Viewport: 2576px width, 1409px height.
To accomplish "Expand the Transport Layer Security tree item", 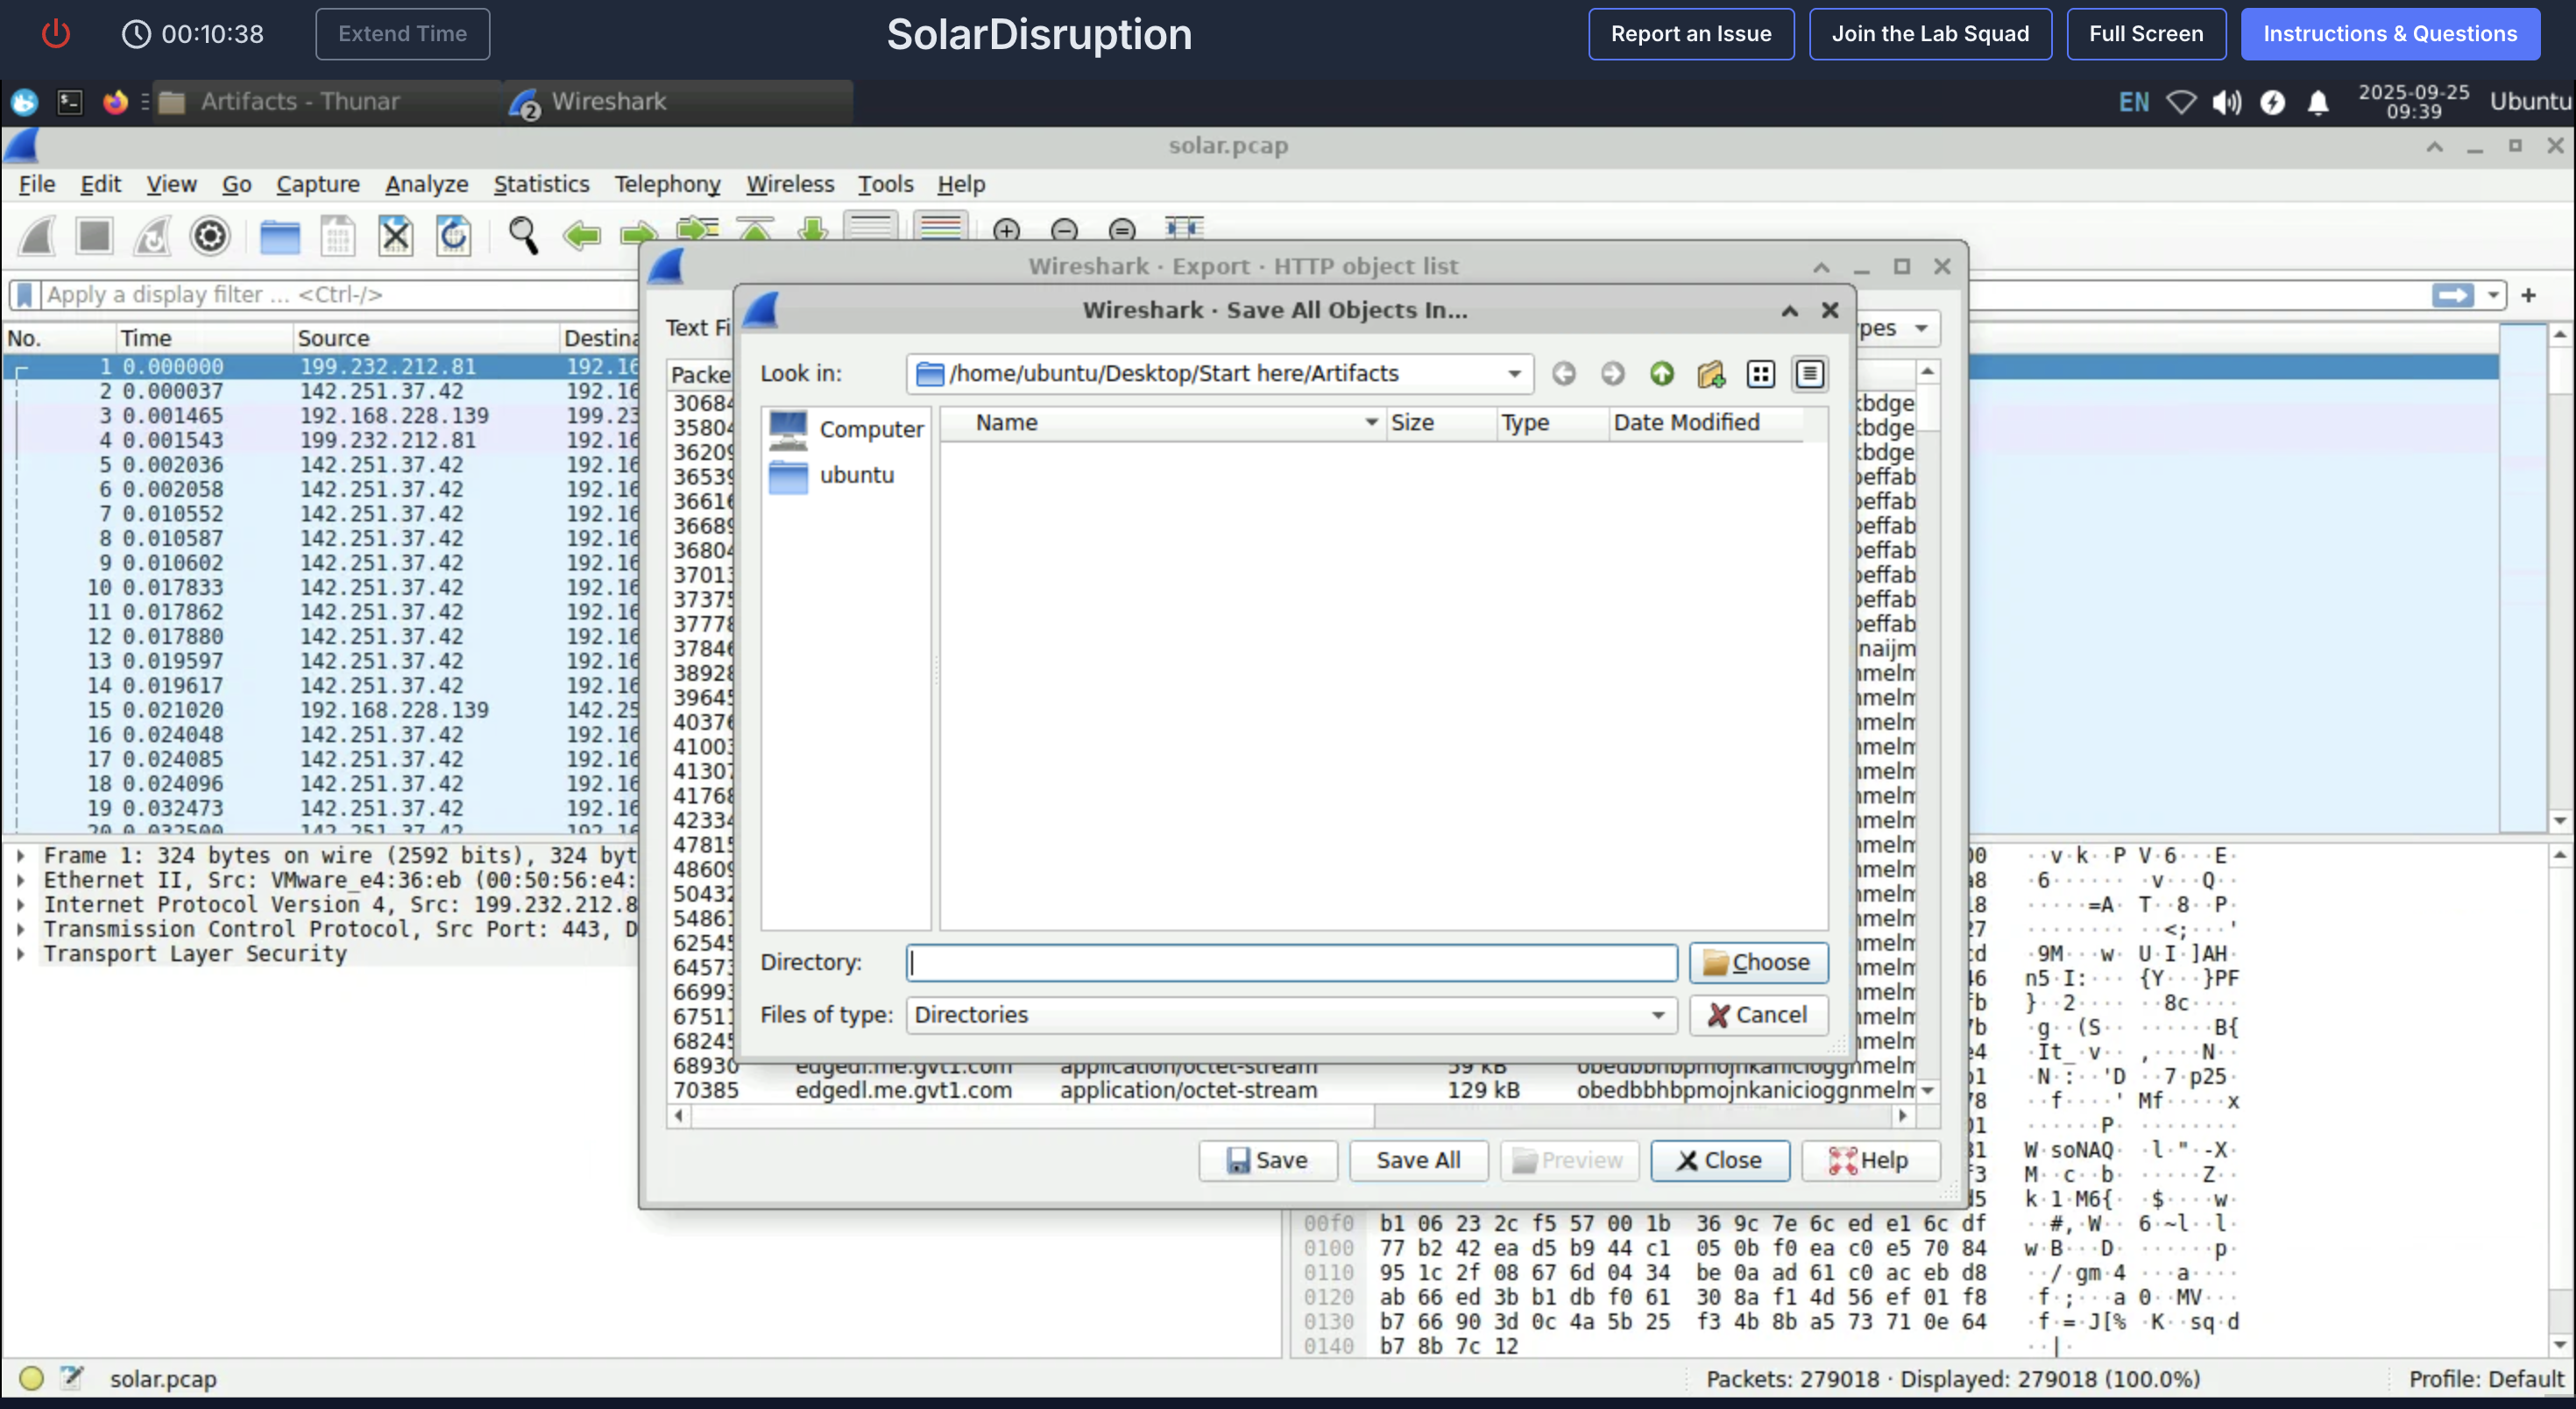I will point(20,954).
